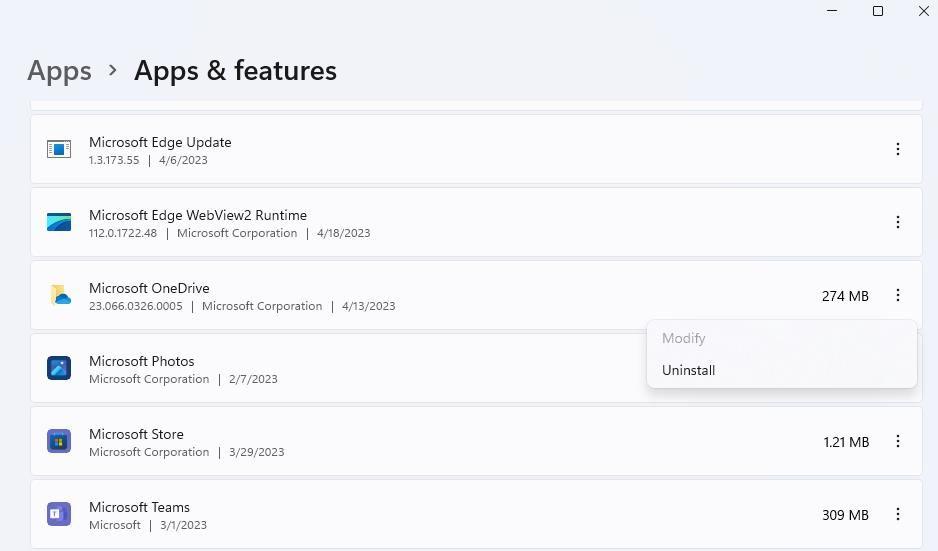
Task: Open more options for Microsoft Store
Action: coord(897,441)
